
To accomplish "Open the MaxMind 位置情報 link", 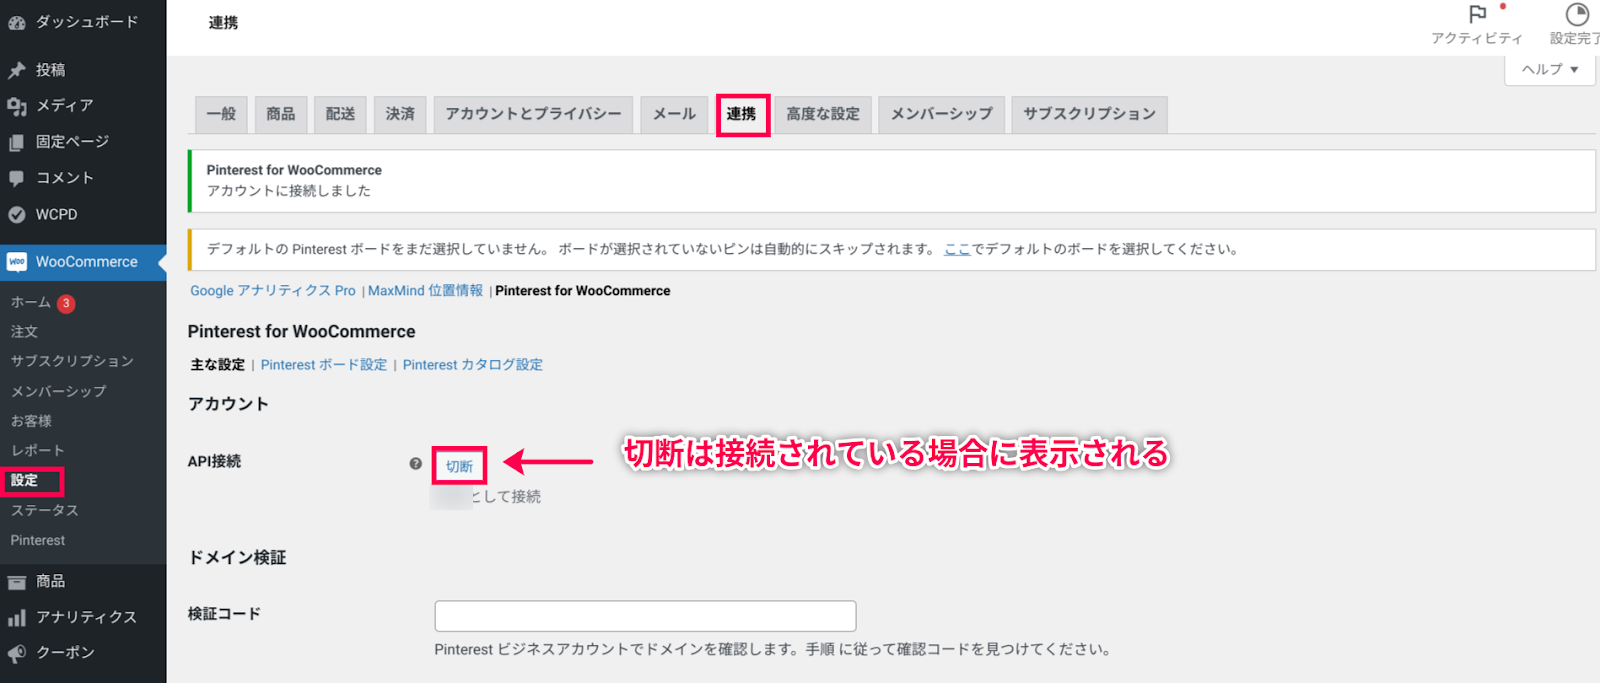I will pyautogui.click(x=425, y=291).
